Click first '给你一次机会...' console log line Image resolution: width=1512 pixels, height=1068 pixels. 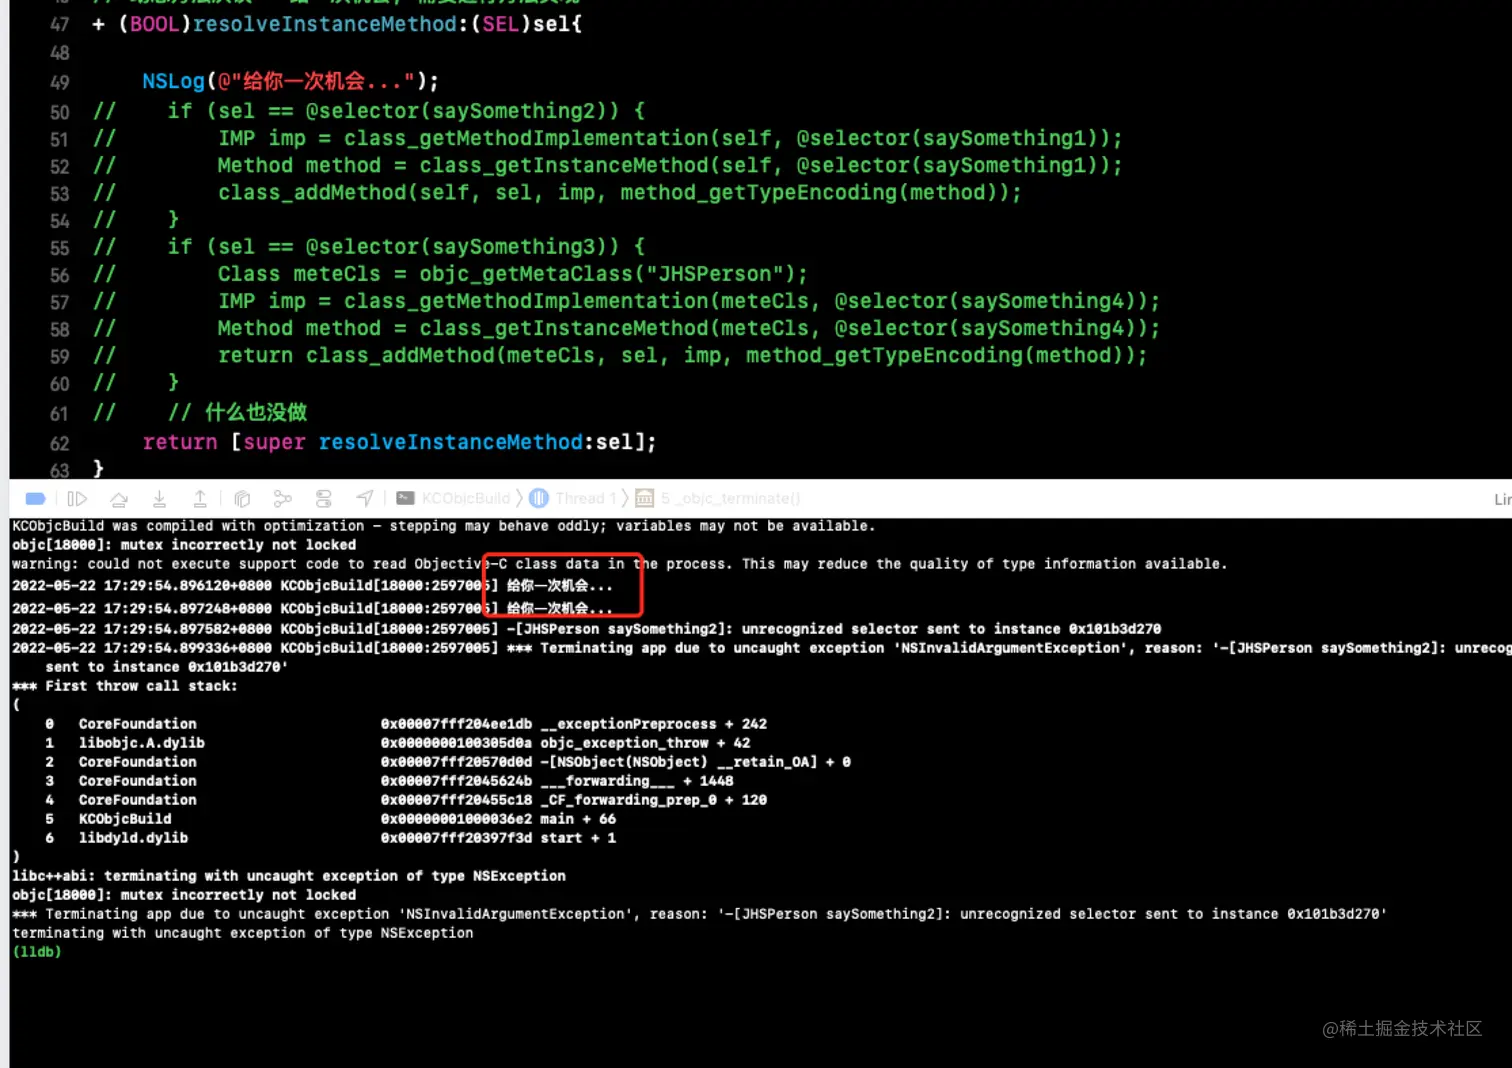[x=312, y=586]
